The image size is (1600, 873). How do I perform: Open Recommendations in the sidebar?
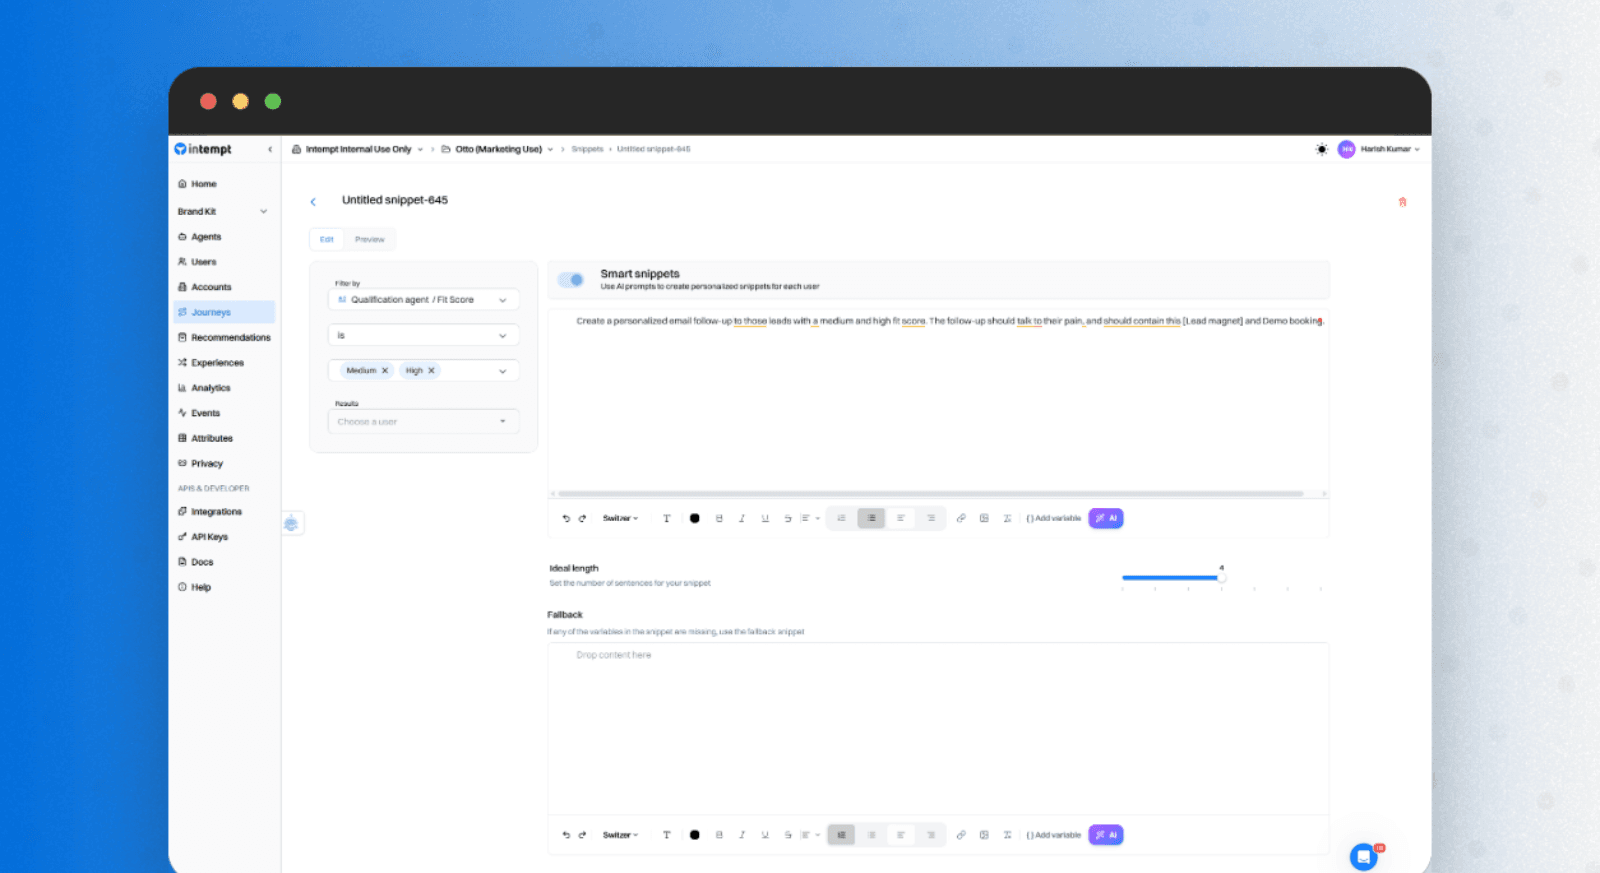tap(230, 338)
